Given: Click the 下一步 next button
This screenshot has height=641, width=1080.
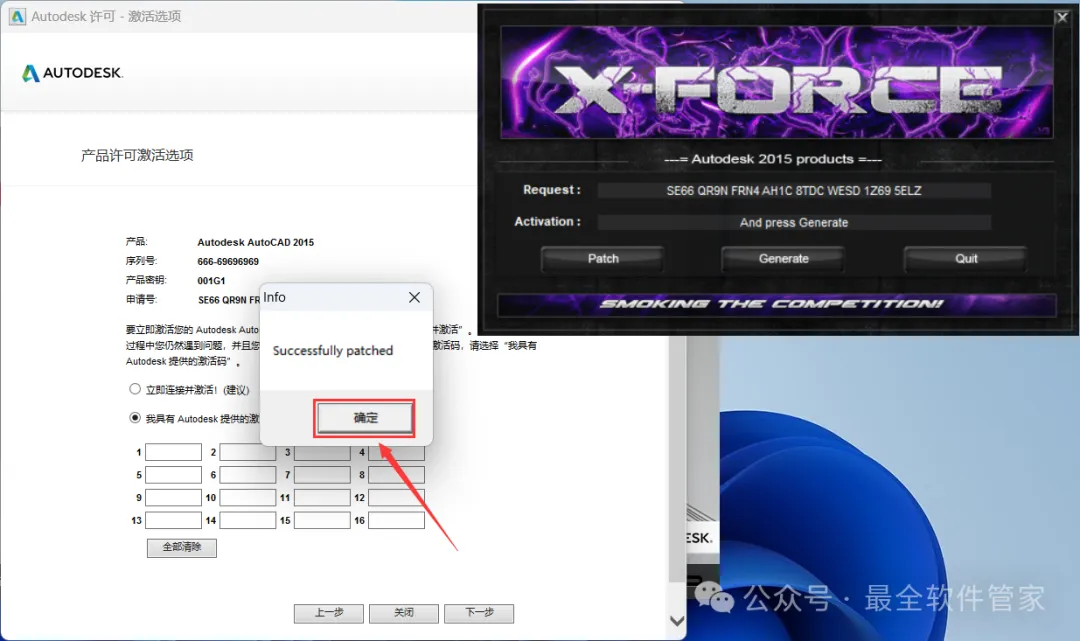Looking at the screenshot, I should point(479,613).
